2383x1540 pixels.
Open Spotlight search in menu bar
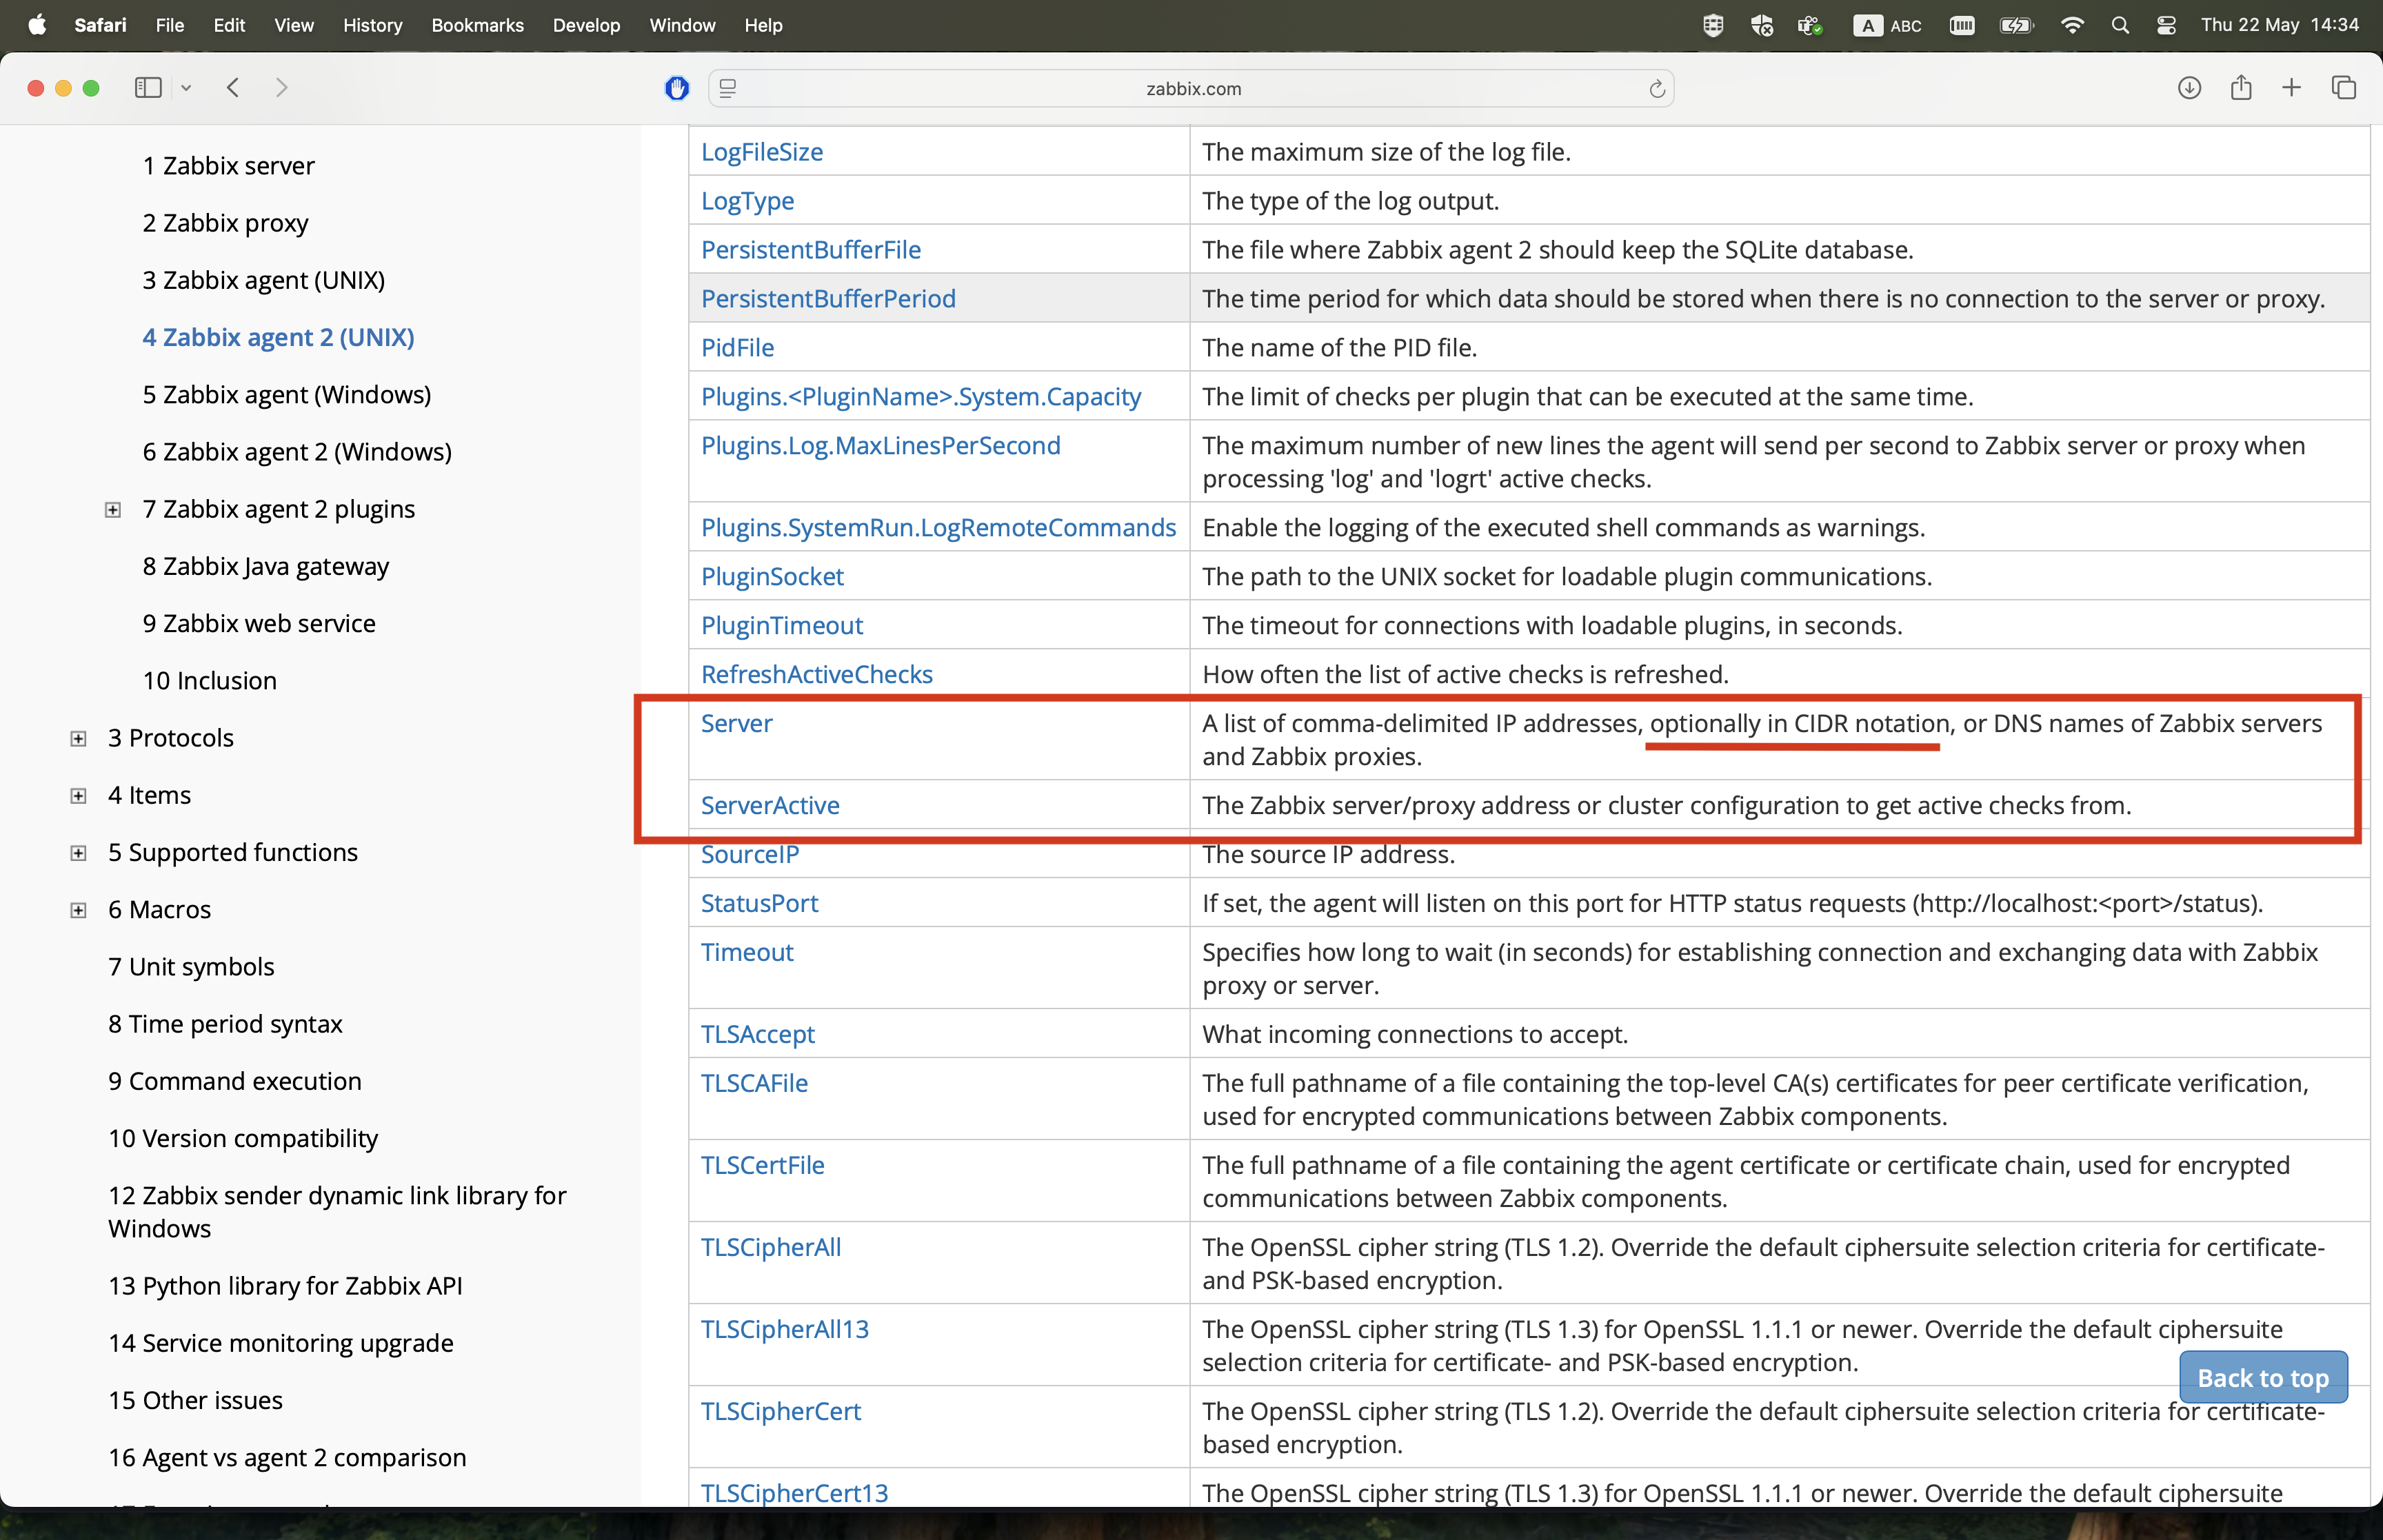click(x=2120, y=25)
